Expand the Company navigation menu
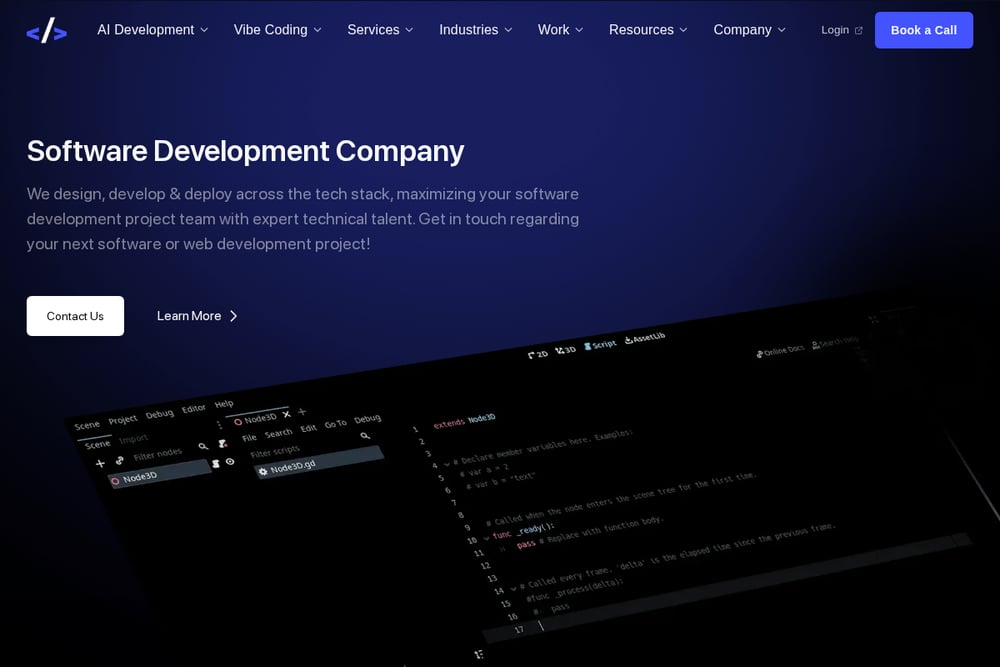This screenshot has width=1000, height=667. click(x=749, y=30)
